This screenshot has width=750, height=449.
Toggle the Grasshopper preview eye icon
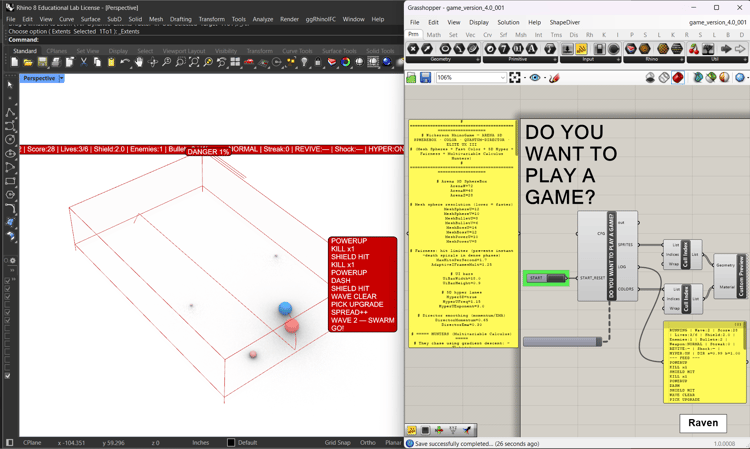(x=535, y=77)
